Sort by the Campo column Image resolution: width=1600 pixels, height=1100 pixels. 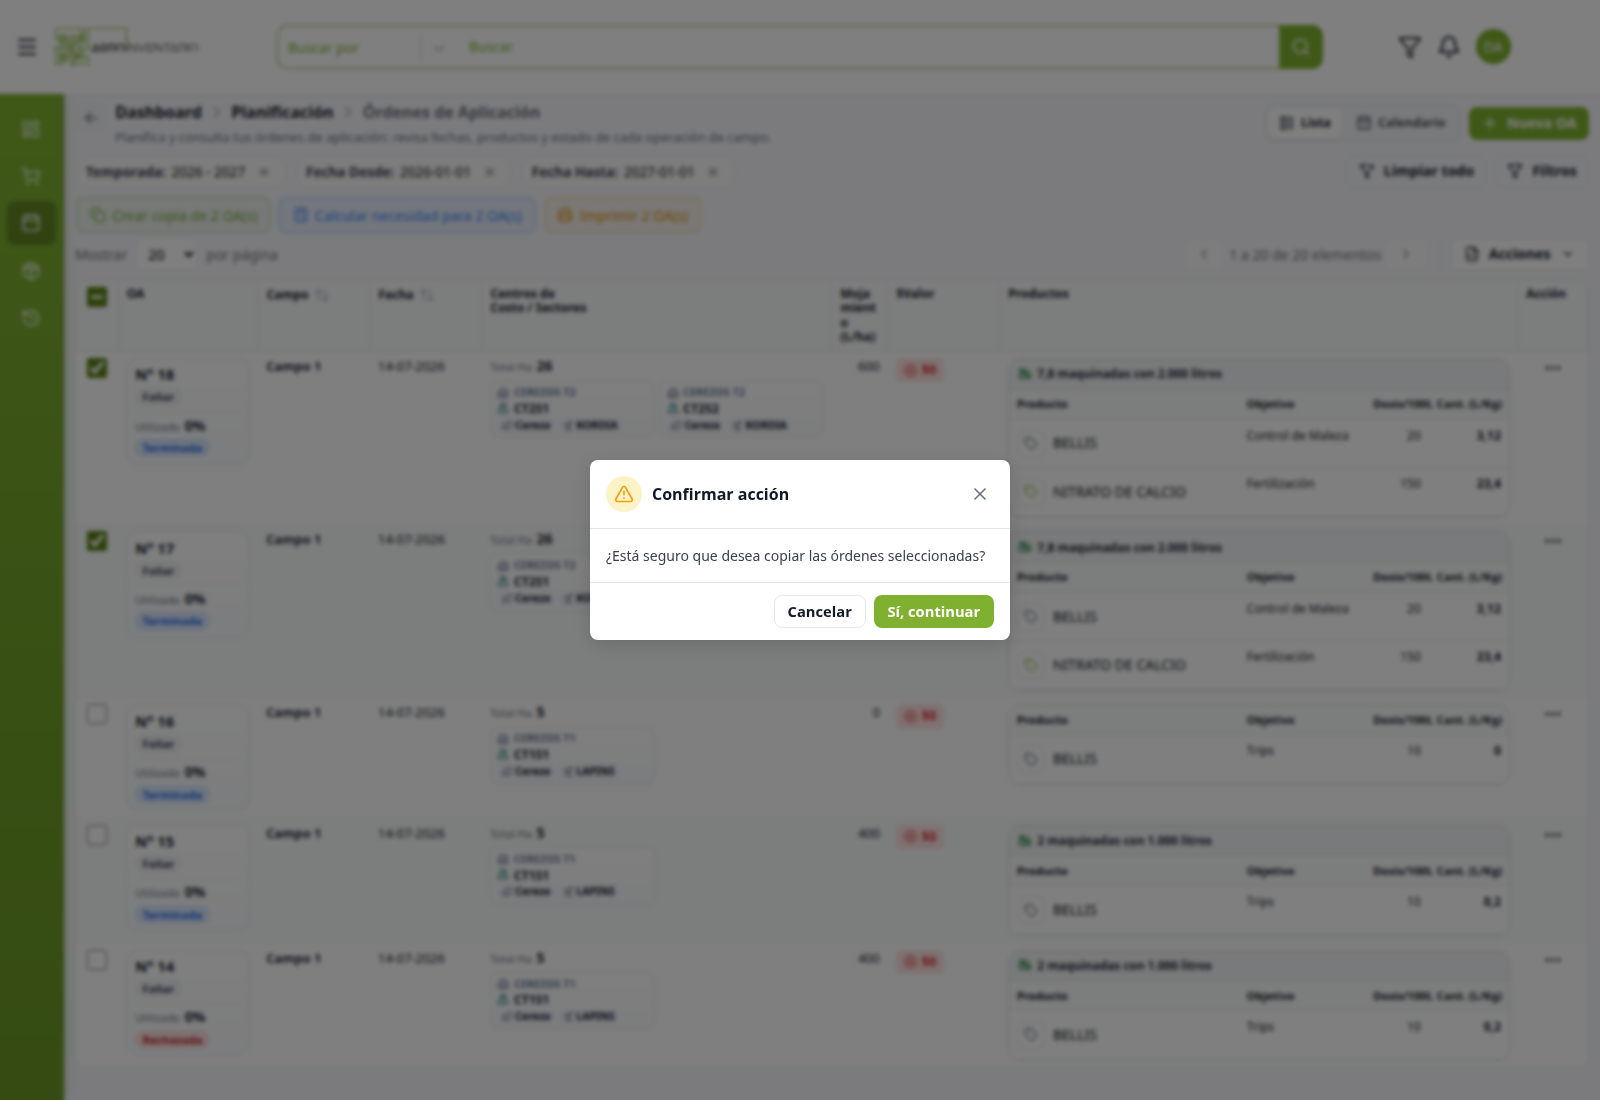click(322, 295)
